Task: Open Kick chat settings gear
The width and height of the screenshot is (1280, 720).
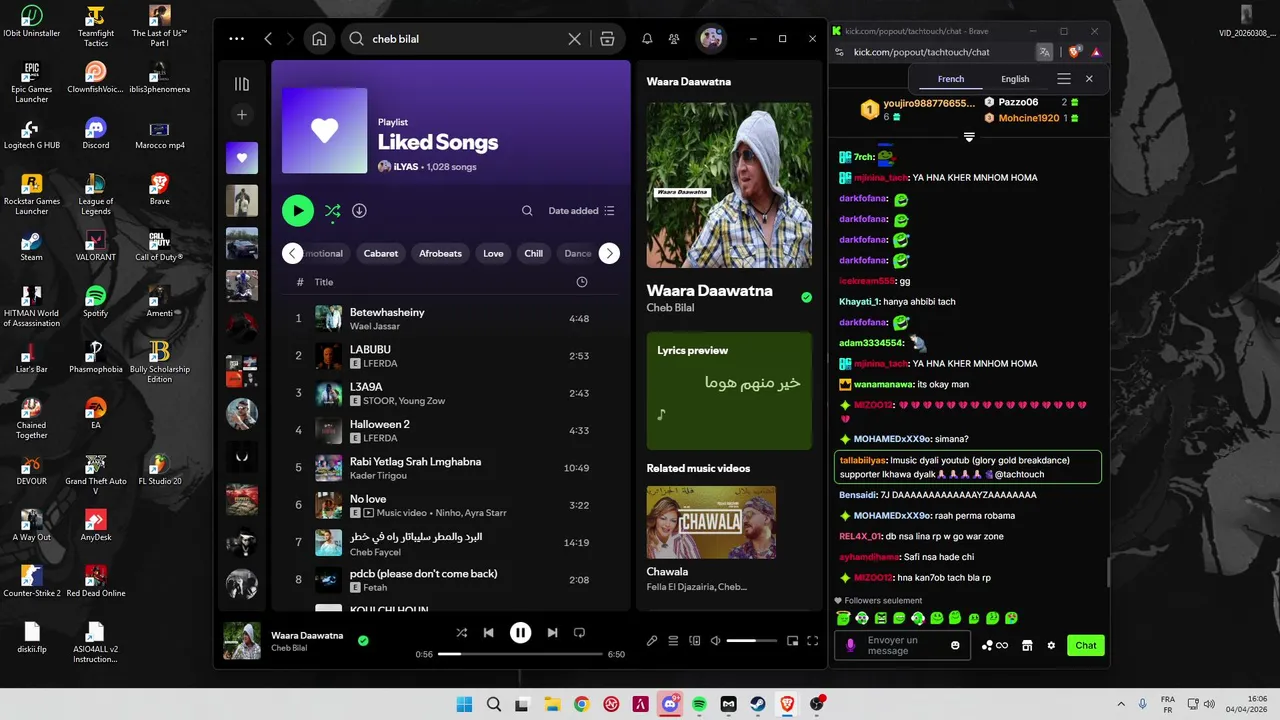Action: [x=1051, y=645]
